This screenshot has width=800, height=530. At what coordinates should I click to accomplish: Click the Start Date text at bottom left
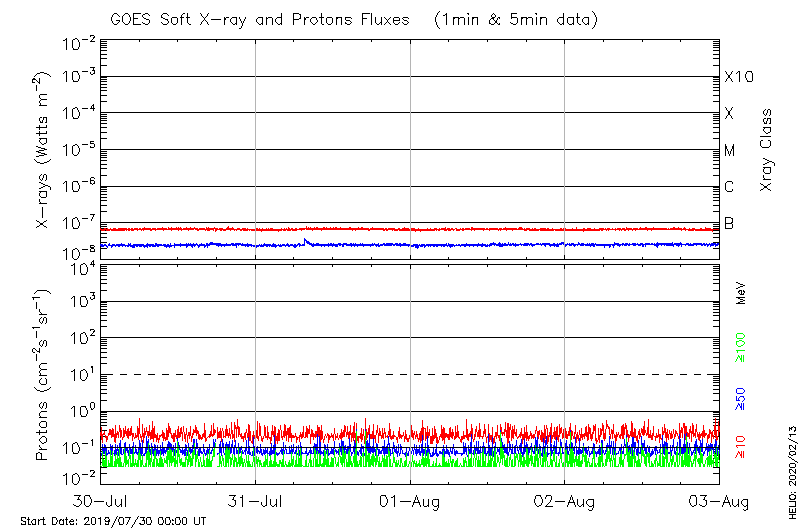pos(113,521)
